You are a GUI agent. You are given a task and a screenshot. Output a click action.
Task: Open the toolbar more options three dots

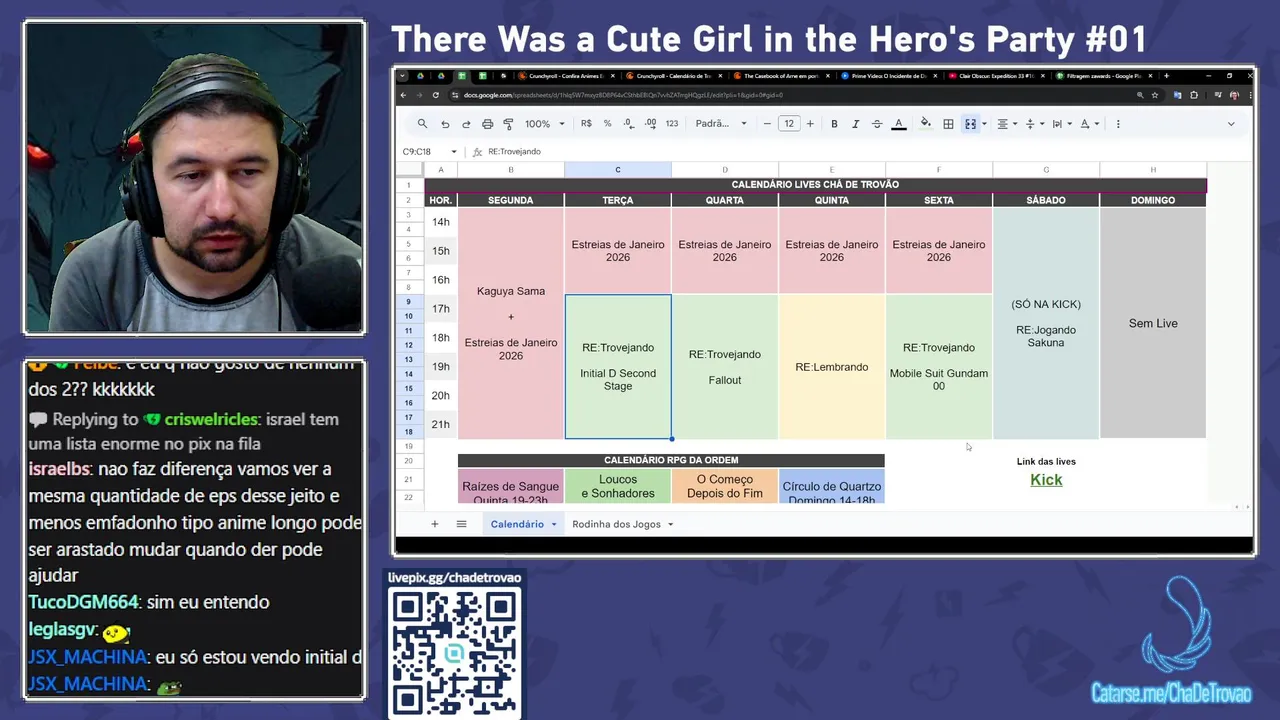click(x=1118, y=124)
